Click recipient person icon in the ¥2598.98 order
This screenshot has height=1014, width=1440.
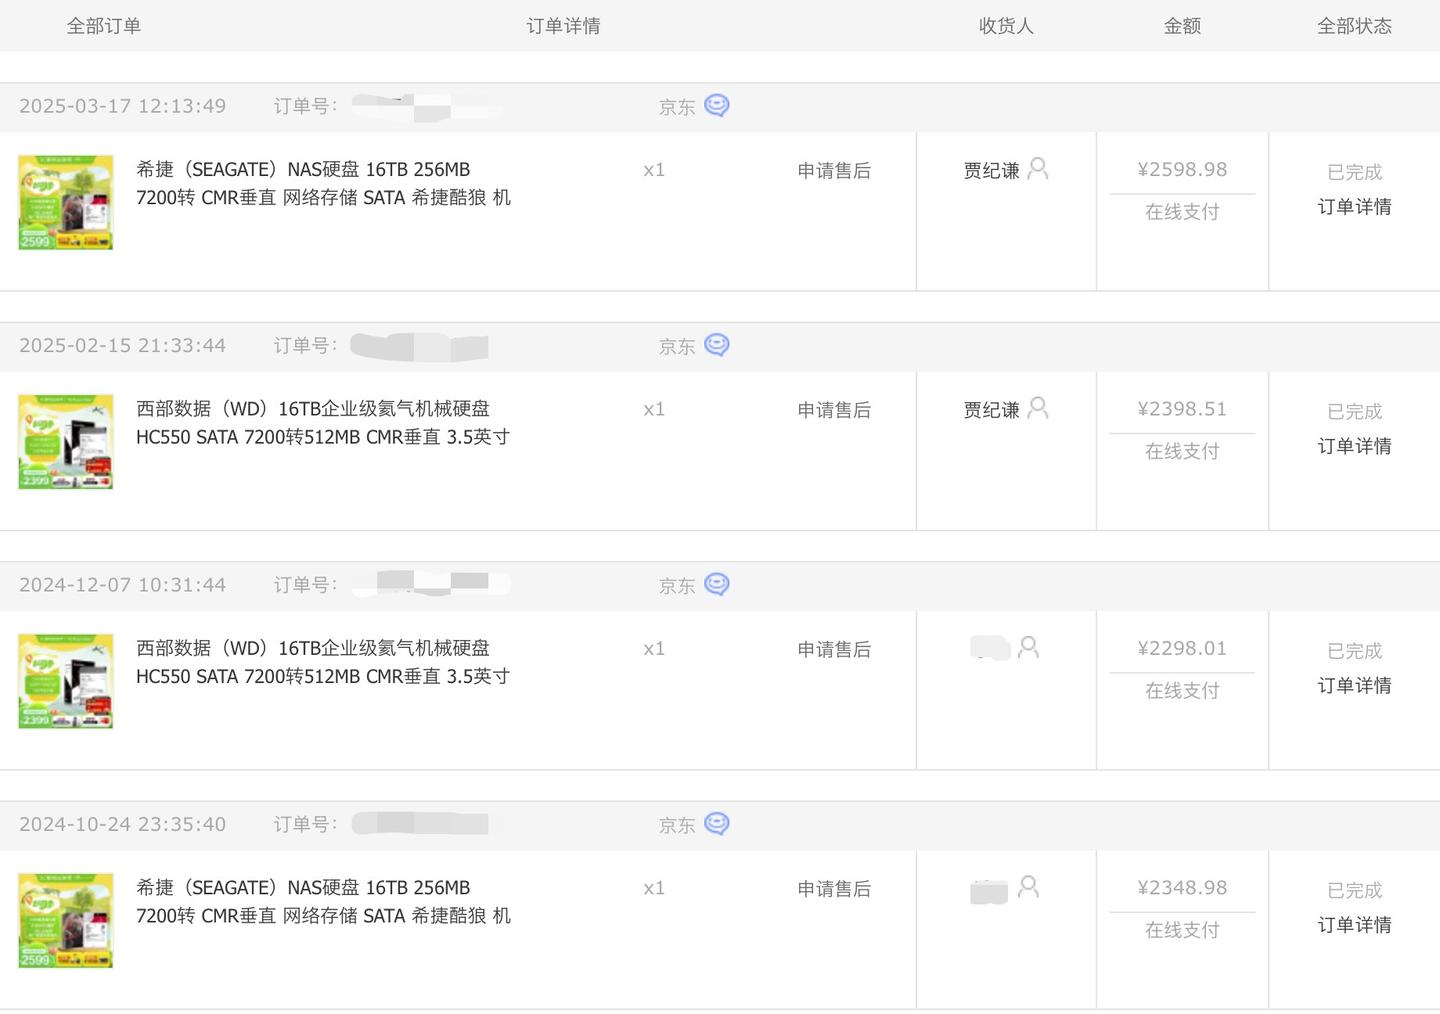pyautogui.click(x=1038, y=168)
